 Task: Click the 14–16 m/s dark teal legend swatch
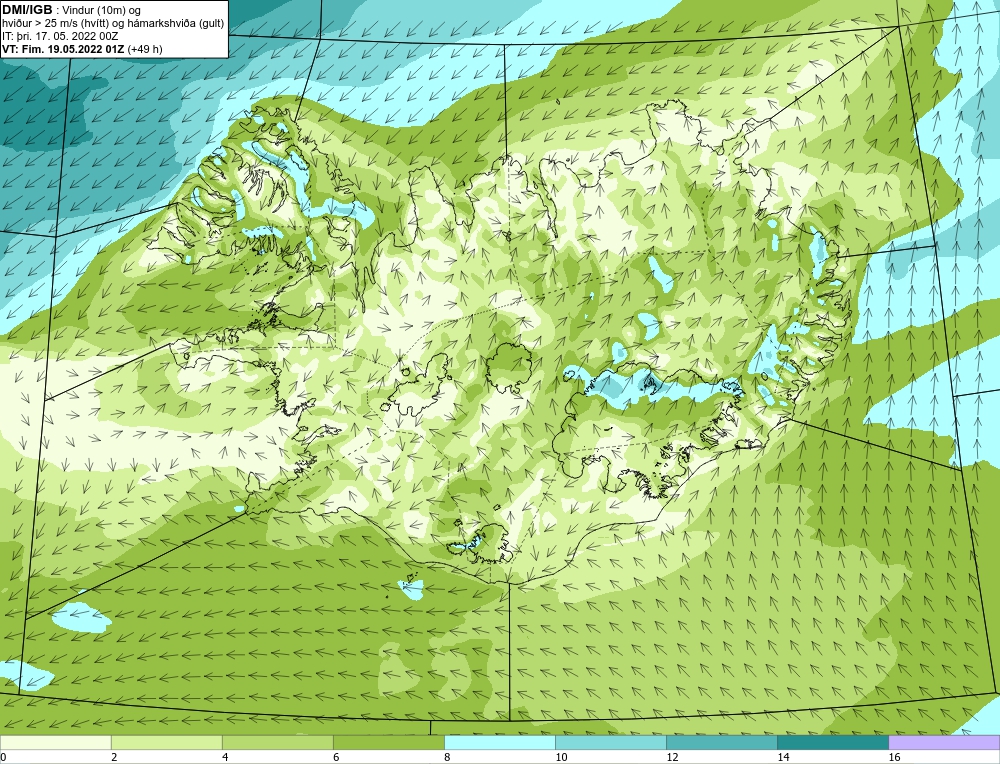[832, 742]
